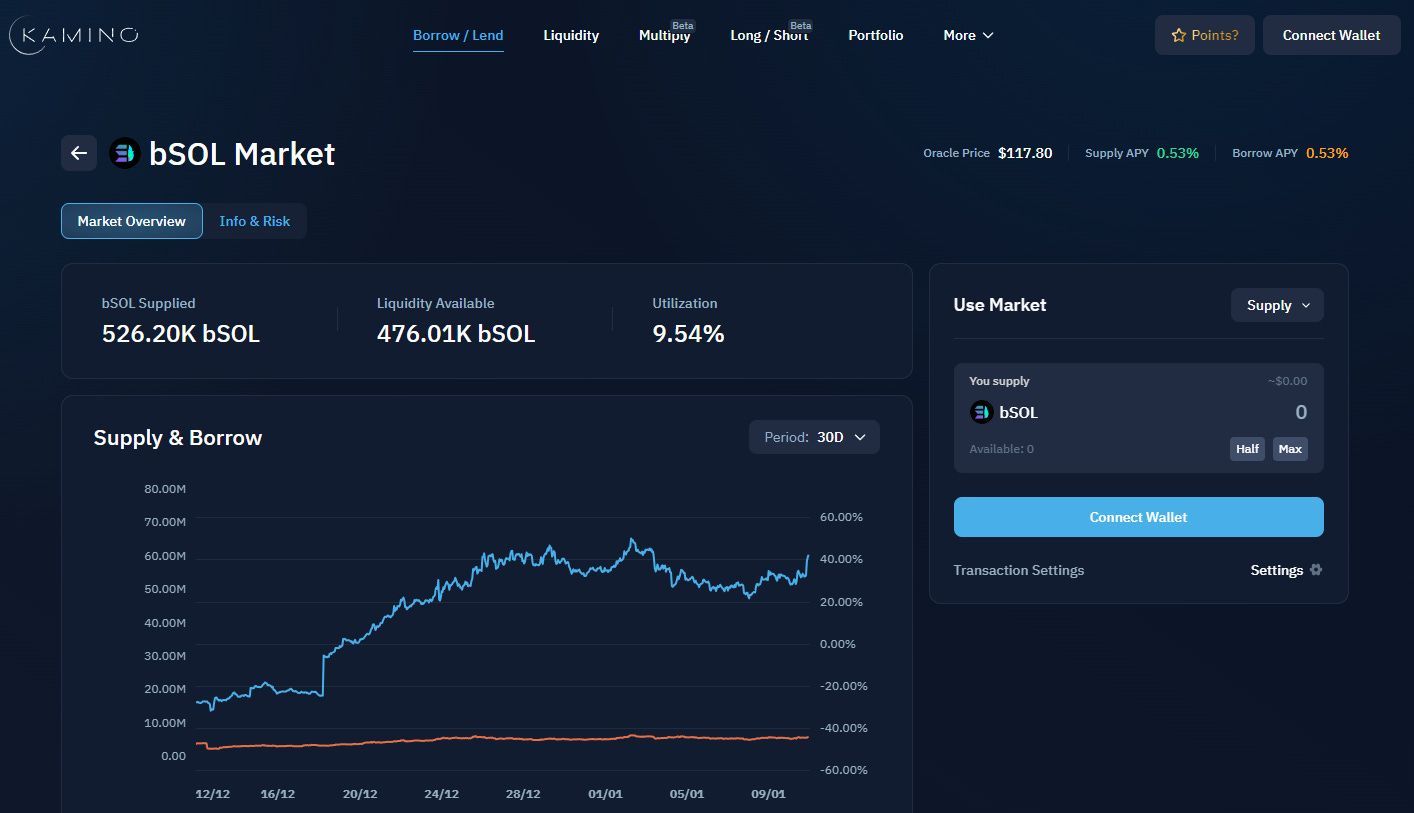Click the Kamino logo

pos(73,35)
